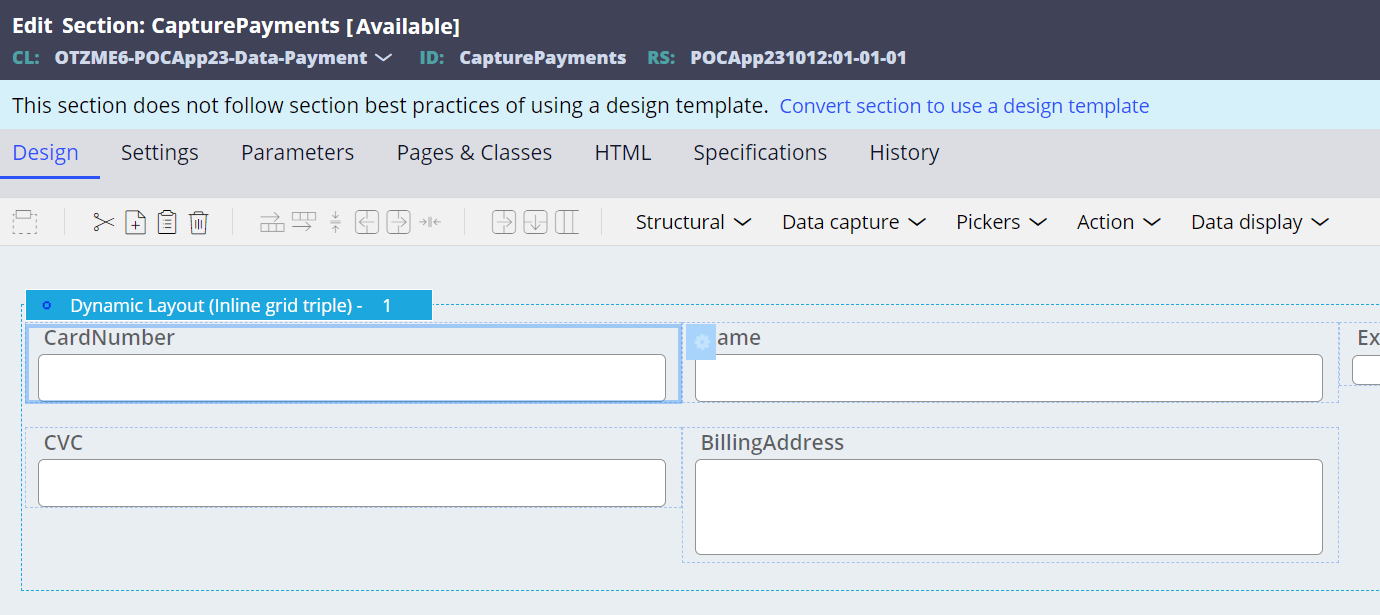
Task: Switch to the Settings tab
Action: click(160, 153)
